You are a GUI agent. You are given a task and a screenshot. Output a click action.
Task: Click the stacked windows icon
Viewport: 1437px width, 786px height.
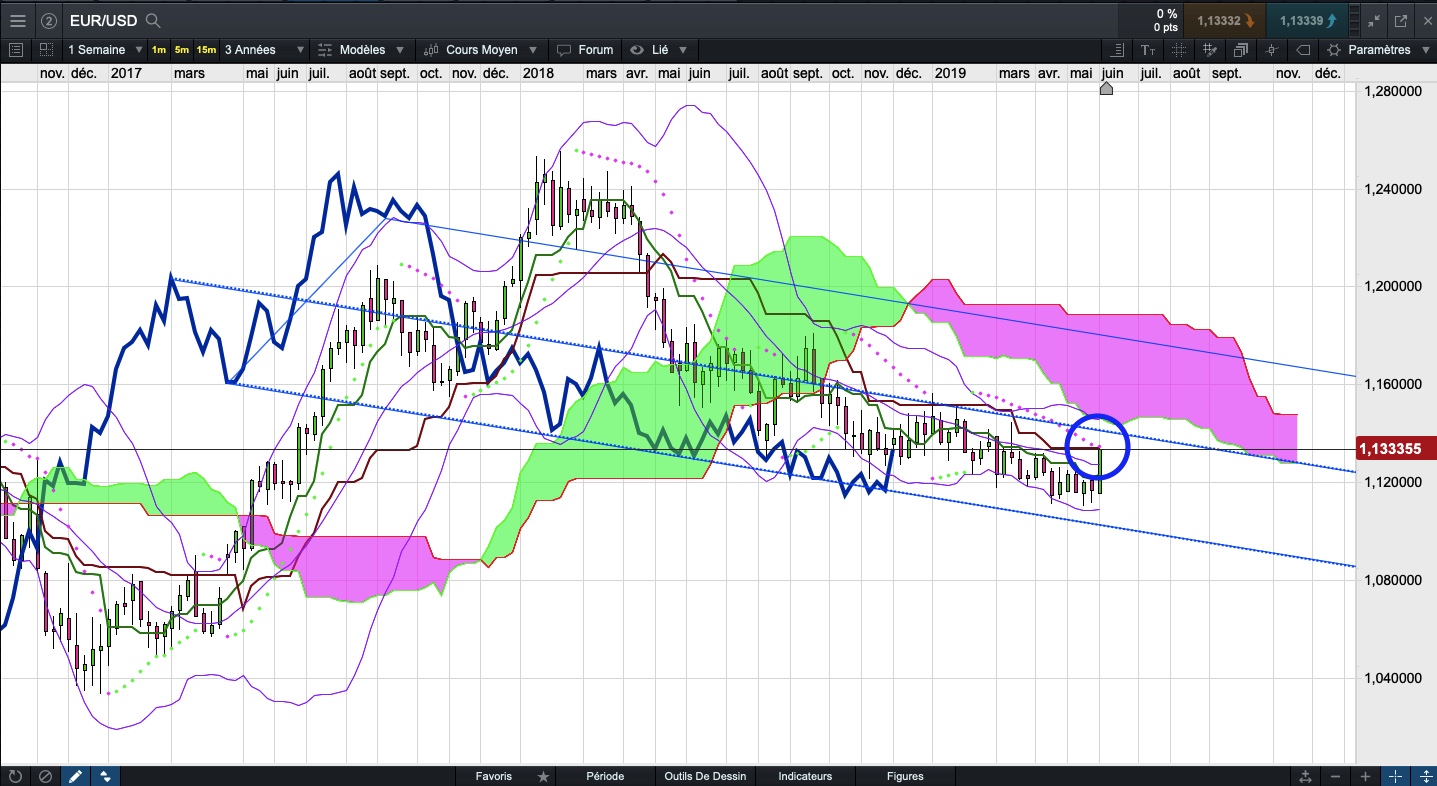click(x=1241, y=50)
